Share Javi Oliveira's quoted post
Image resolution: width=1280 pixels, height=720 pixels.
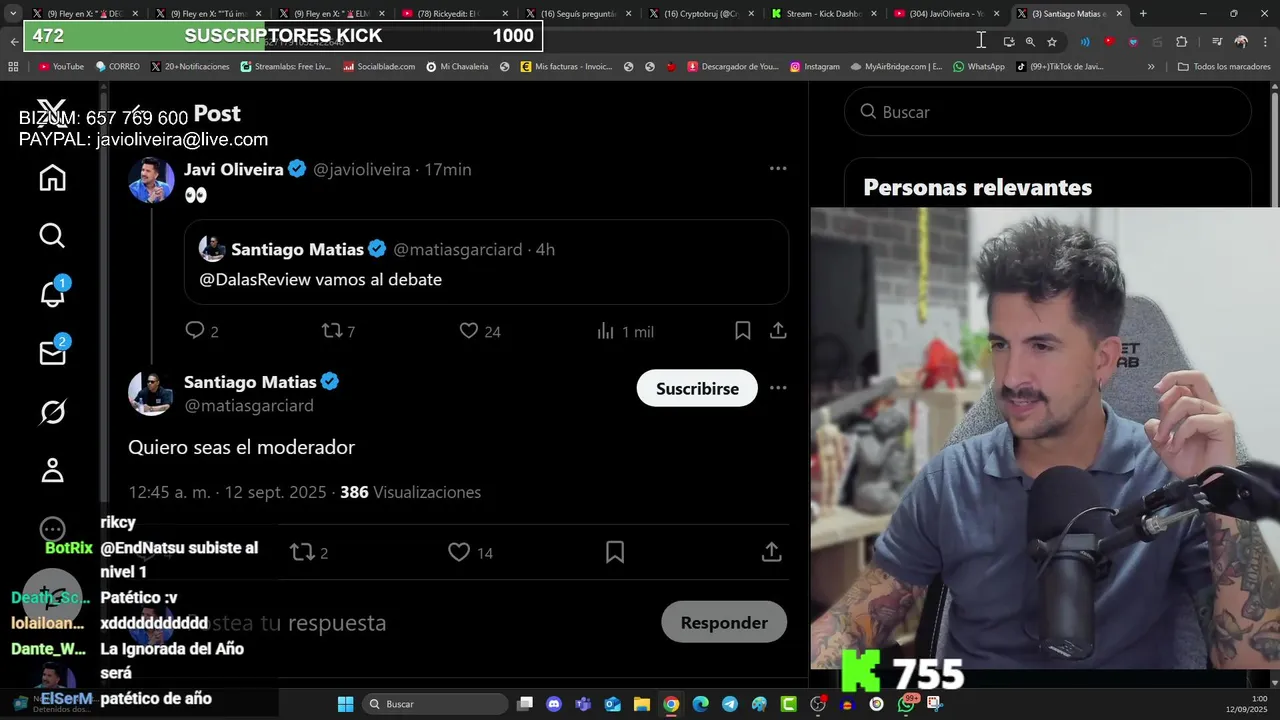click(778, 331)
